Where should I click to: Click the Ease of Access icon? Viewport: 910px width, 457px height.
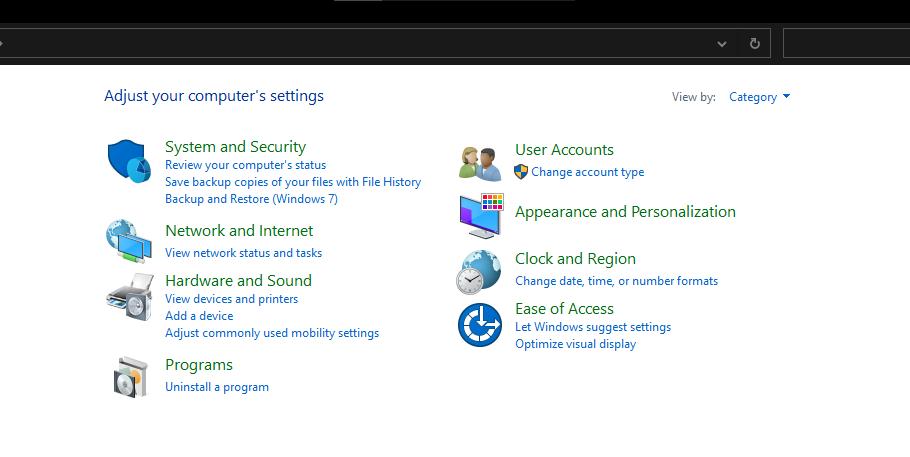pyautogui.click(x=479, y=325)
